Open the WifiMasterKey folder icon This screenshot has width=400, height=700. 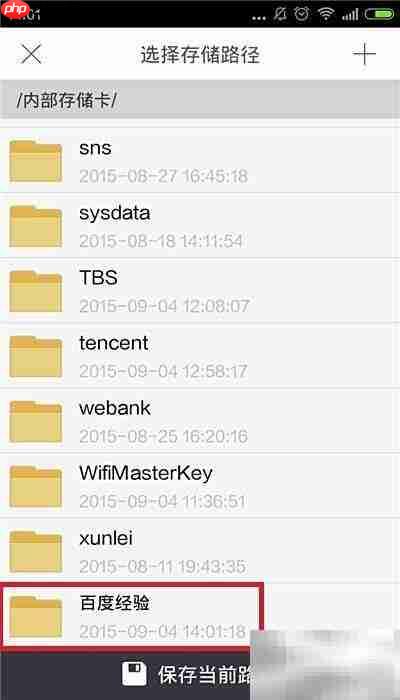tap(36, 487)
